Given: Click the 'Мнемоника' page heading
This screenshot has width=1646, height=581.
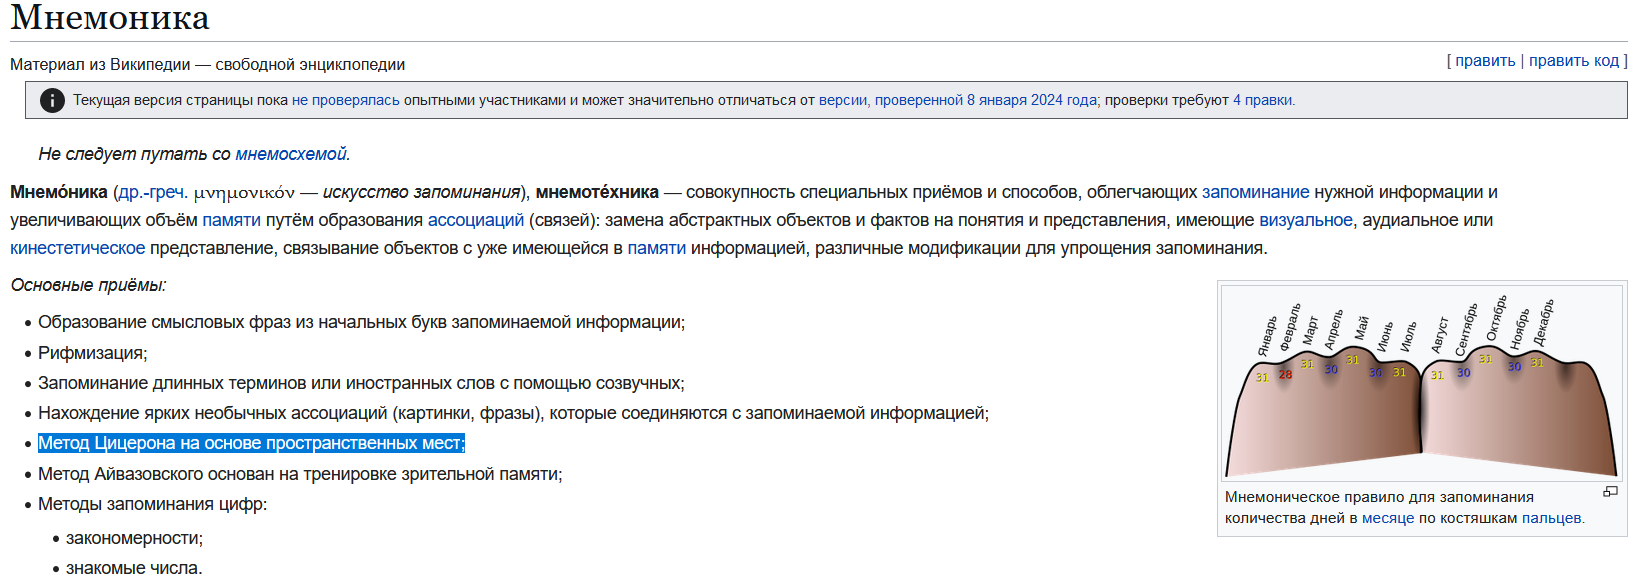Looking at the screenshot, I should [110, 18].
